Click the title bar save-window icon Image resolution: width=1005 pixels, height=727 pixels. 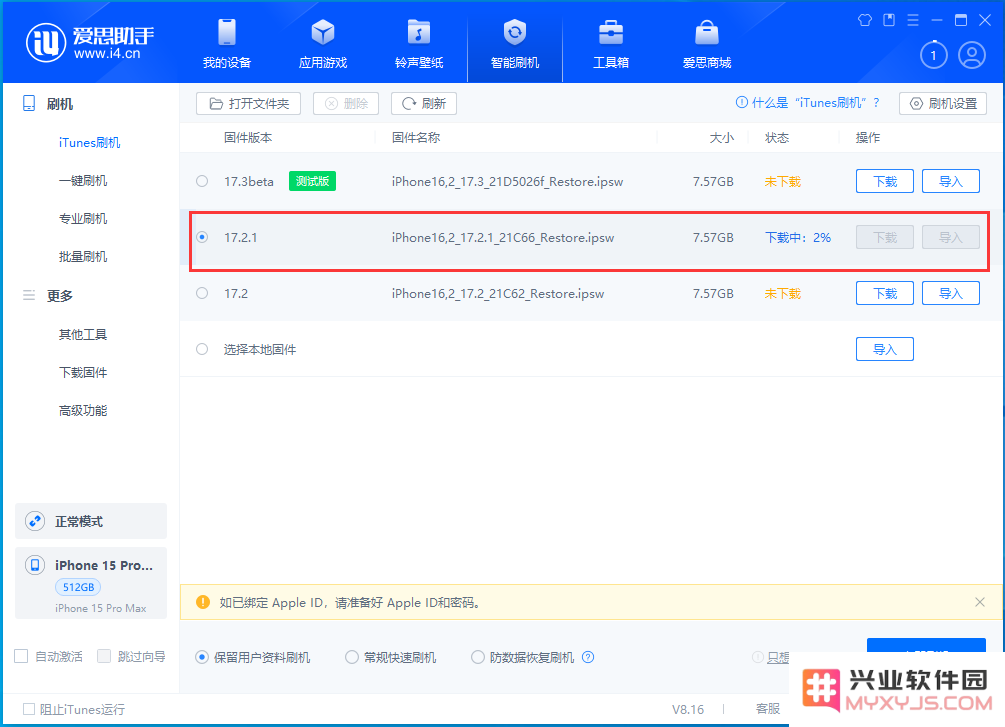coord(889,20)
